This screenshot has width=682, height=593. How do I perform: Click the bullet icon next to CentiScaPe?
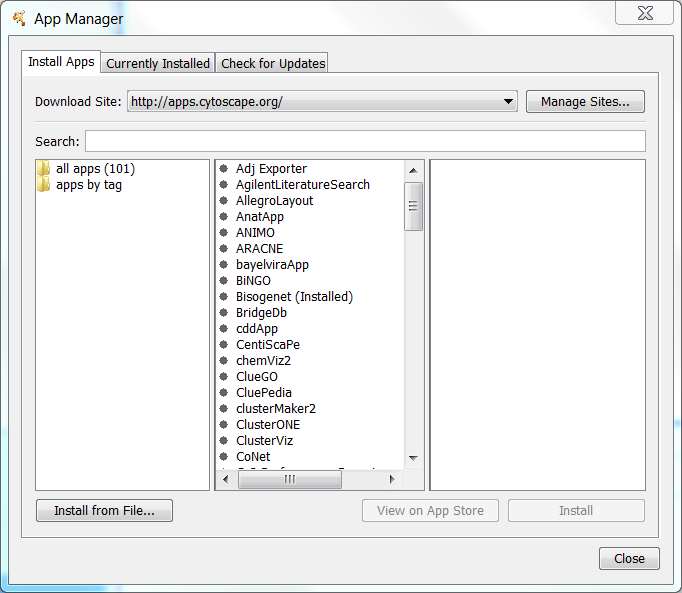(x=225, y=345)
